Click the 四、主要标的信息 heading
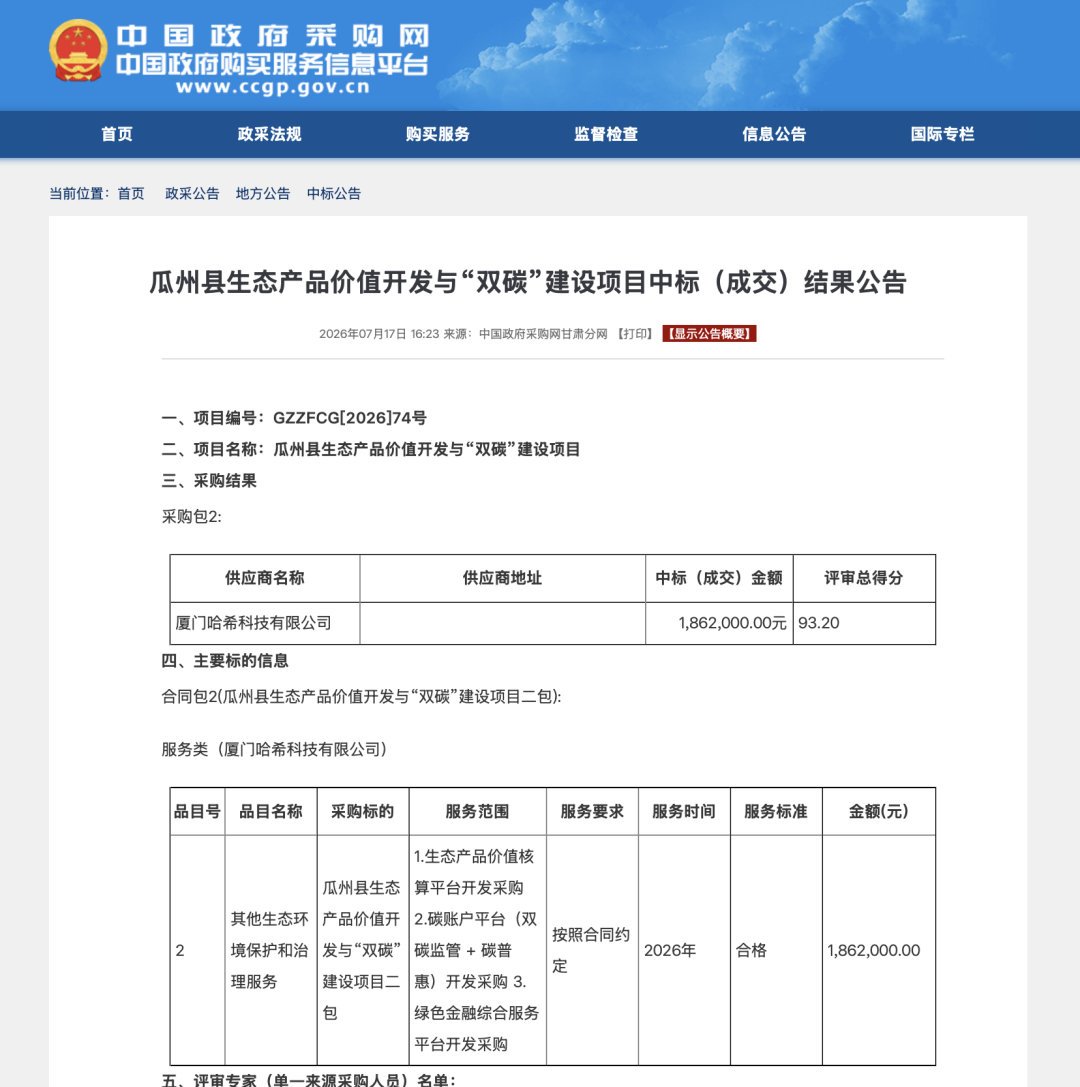Viewport: 1080px width, 1087px height. [225, 661]
